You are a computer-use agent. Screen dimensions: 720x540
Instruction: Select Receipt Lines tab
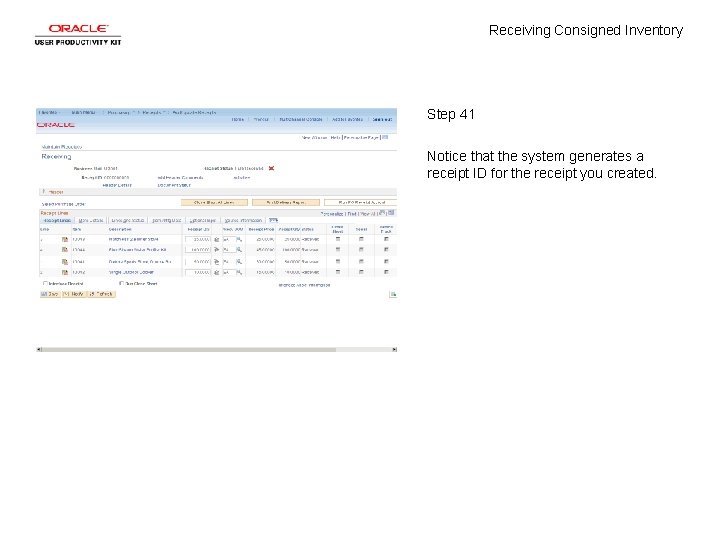(x=56, y=220)
